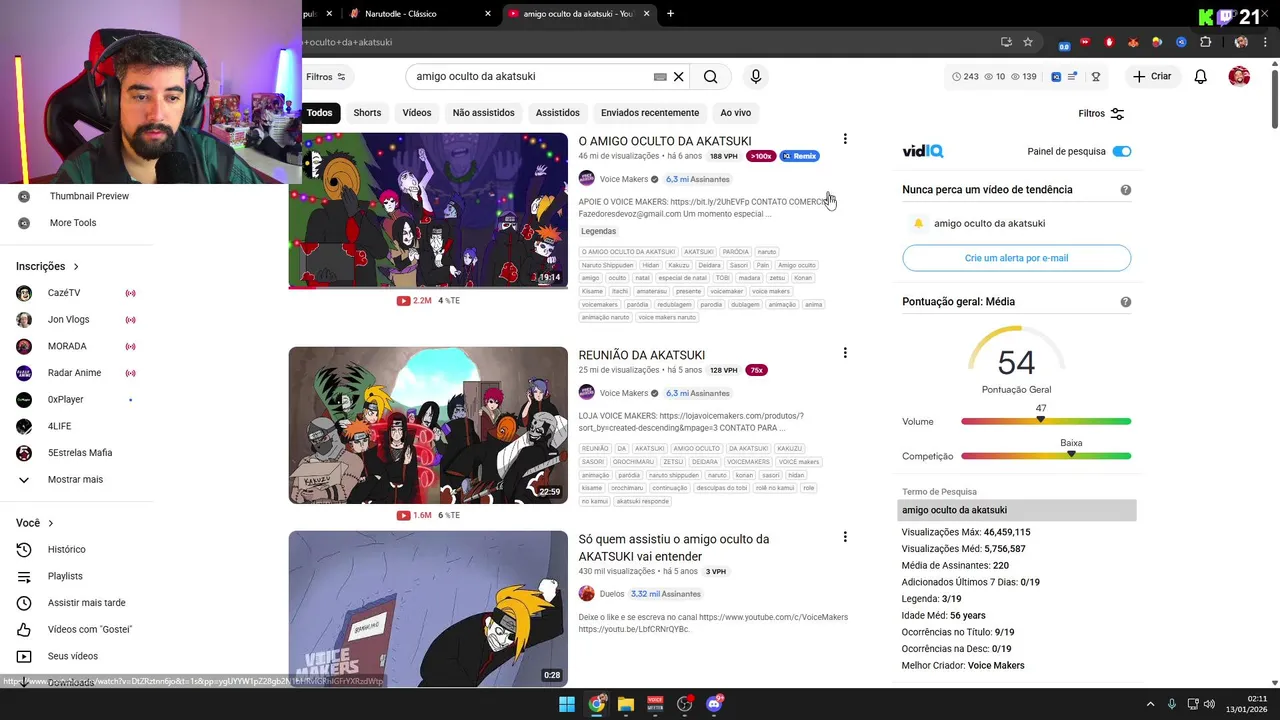Open YouTube notifications bell

click(x=1201, y=77)
